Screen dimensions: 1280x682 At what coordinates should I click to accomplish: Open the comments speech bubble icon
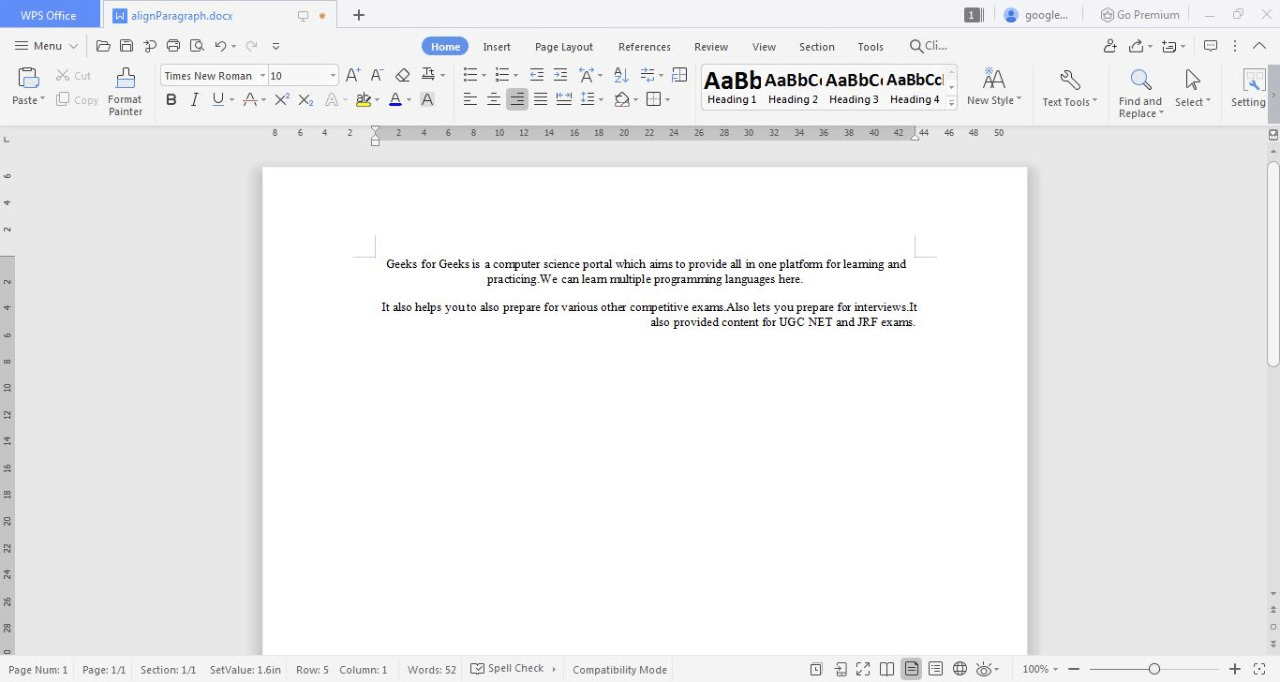point(1210,46)
